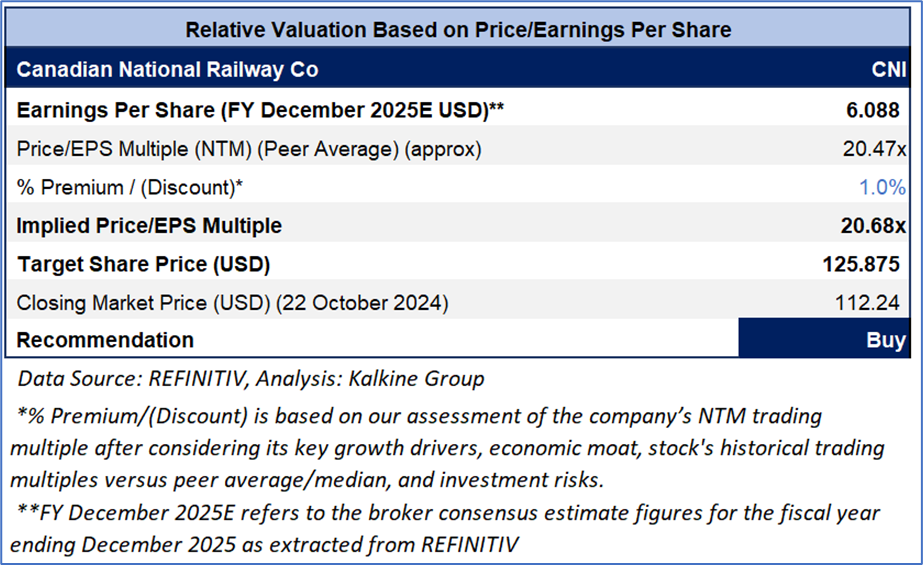Select the Price/EPS Multiple Peer Average label
Image resolution: width=923 pixels, height=565 pixels.
249,149
